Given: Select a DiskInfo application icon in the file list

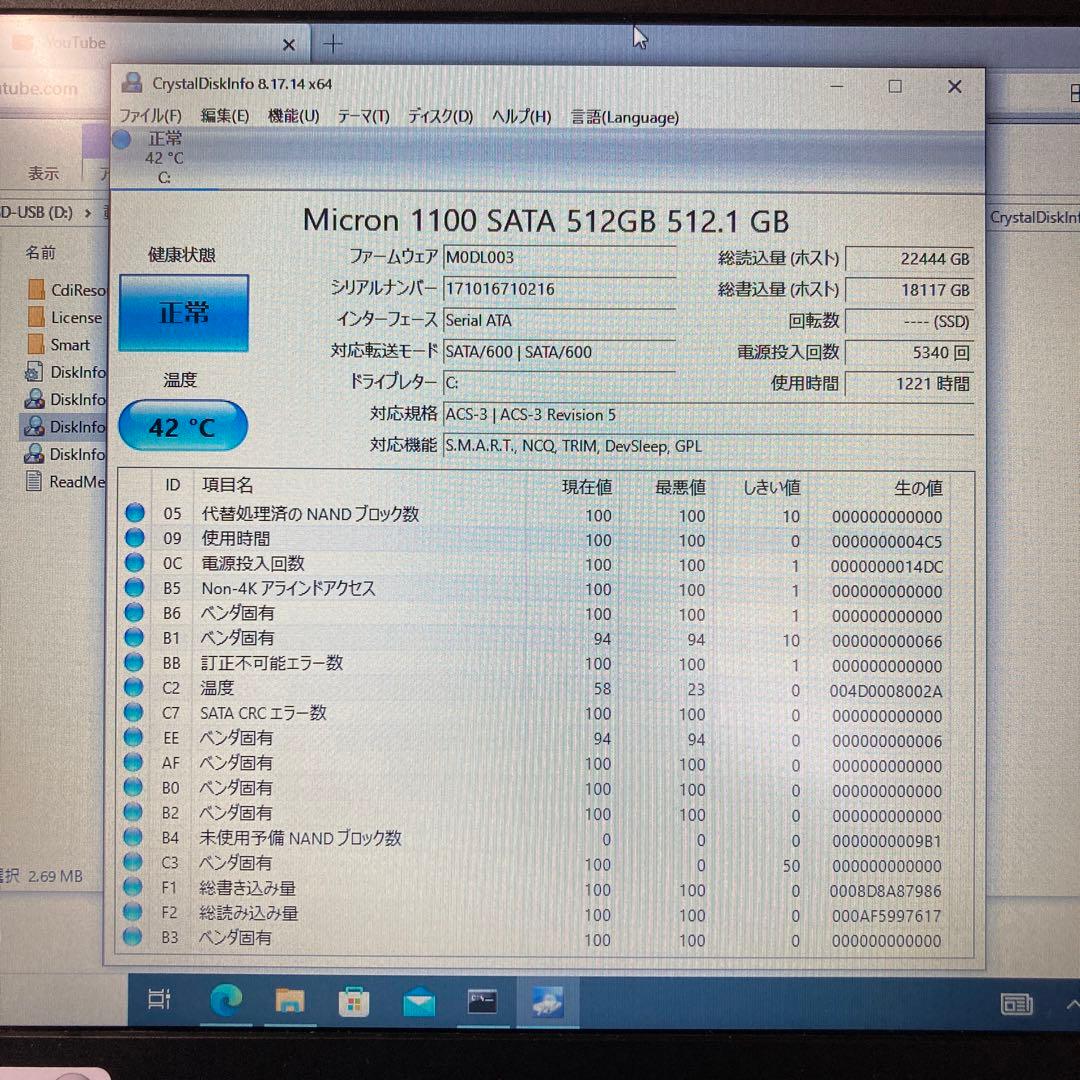Looking at the screenshot, I should coord(34,427).
